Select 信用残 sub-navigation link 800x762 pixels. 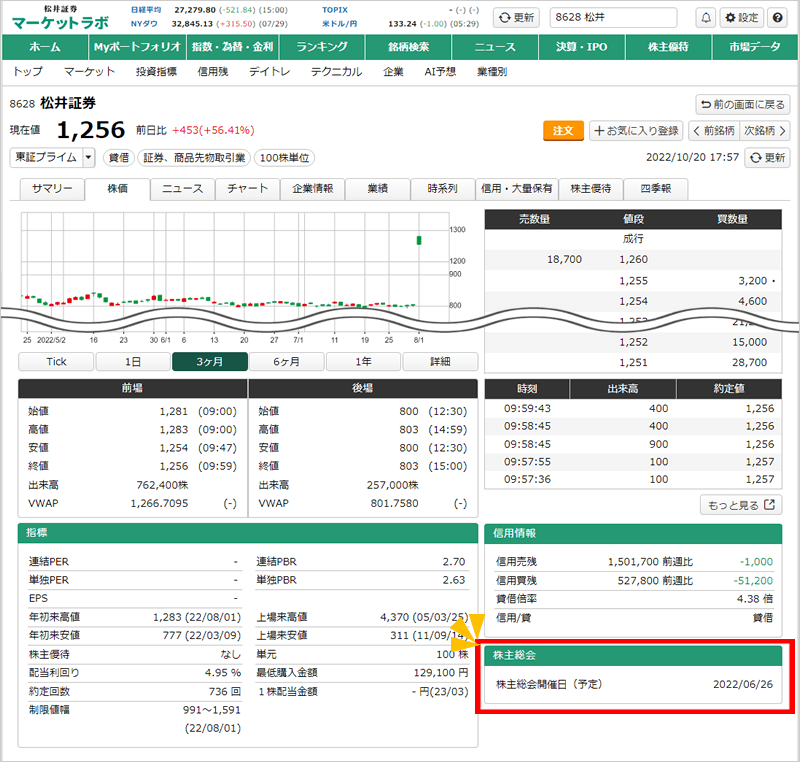pos(213,72)
